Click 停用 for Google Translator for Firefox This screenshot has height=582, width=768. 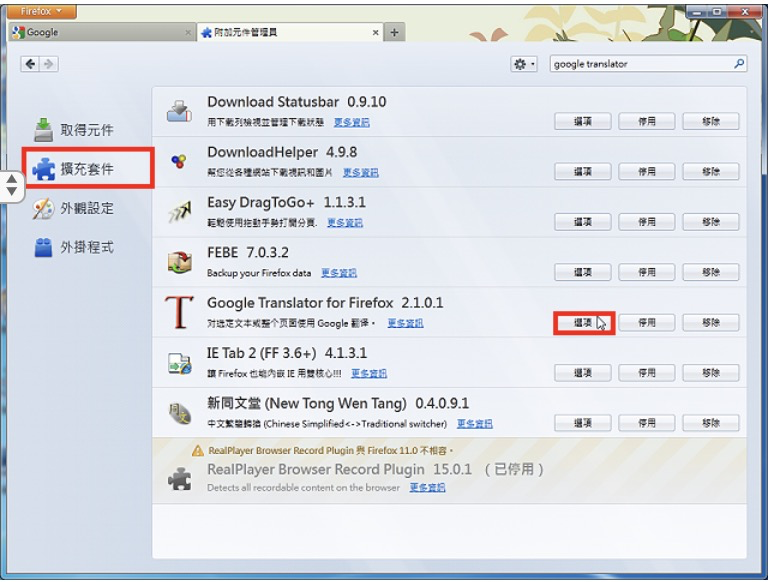coord(647,322)
